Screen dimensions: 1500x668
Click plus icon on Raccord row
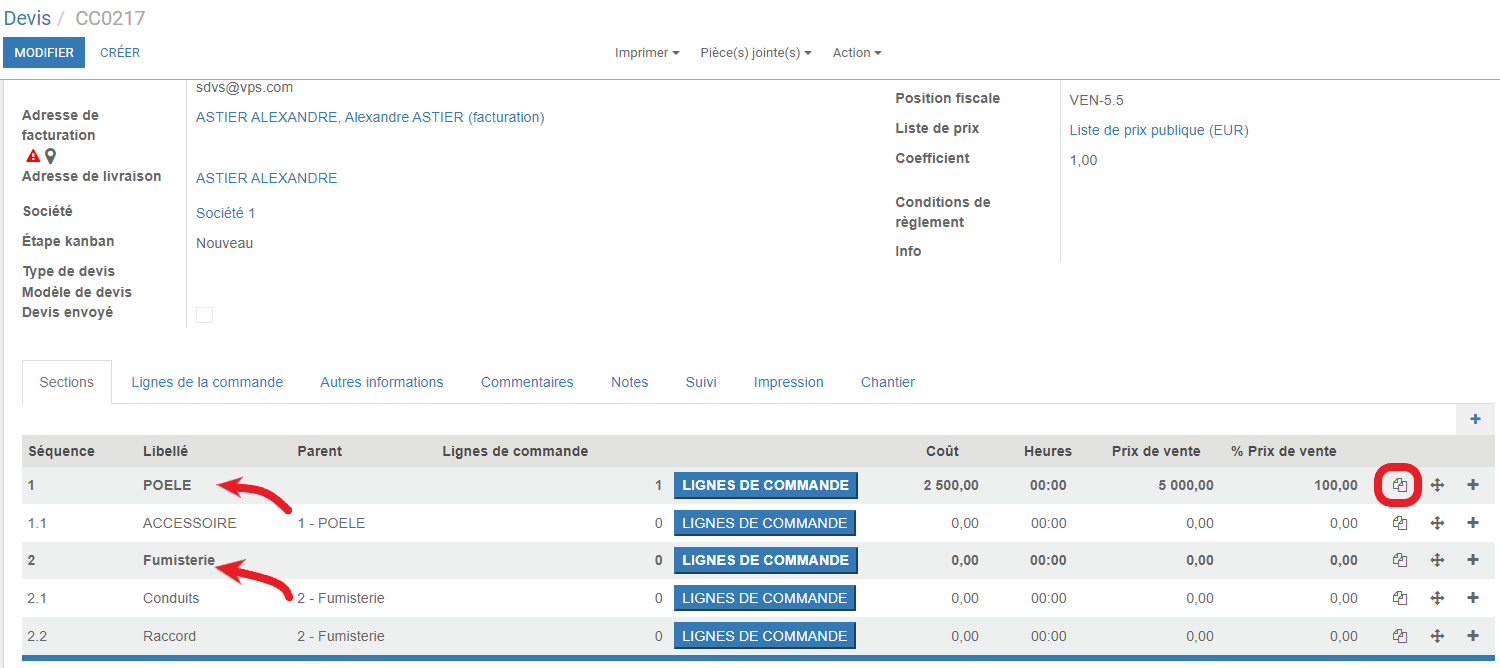(x=1473, y=636)
